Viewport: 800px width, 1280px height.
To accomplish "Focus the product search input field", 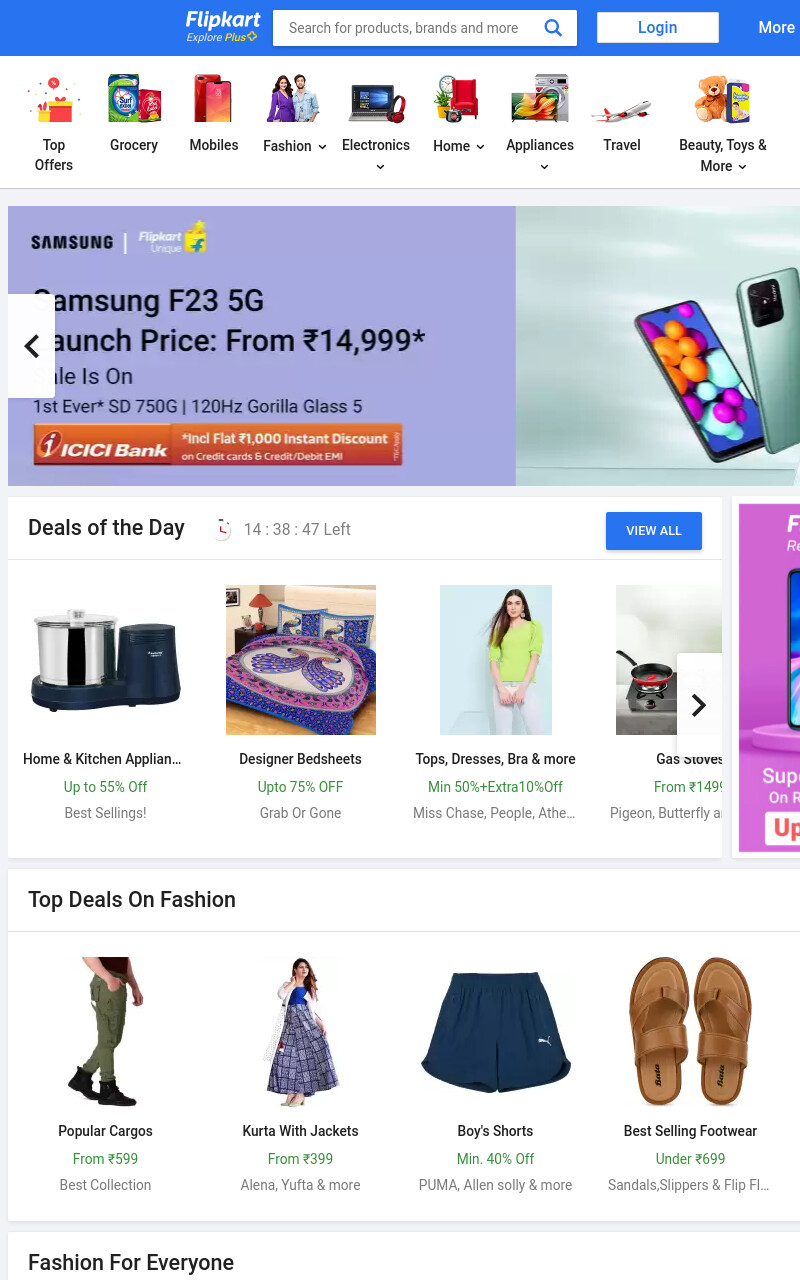I will [405, 28].
